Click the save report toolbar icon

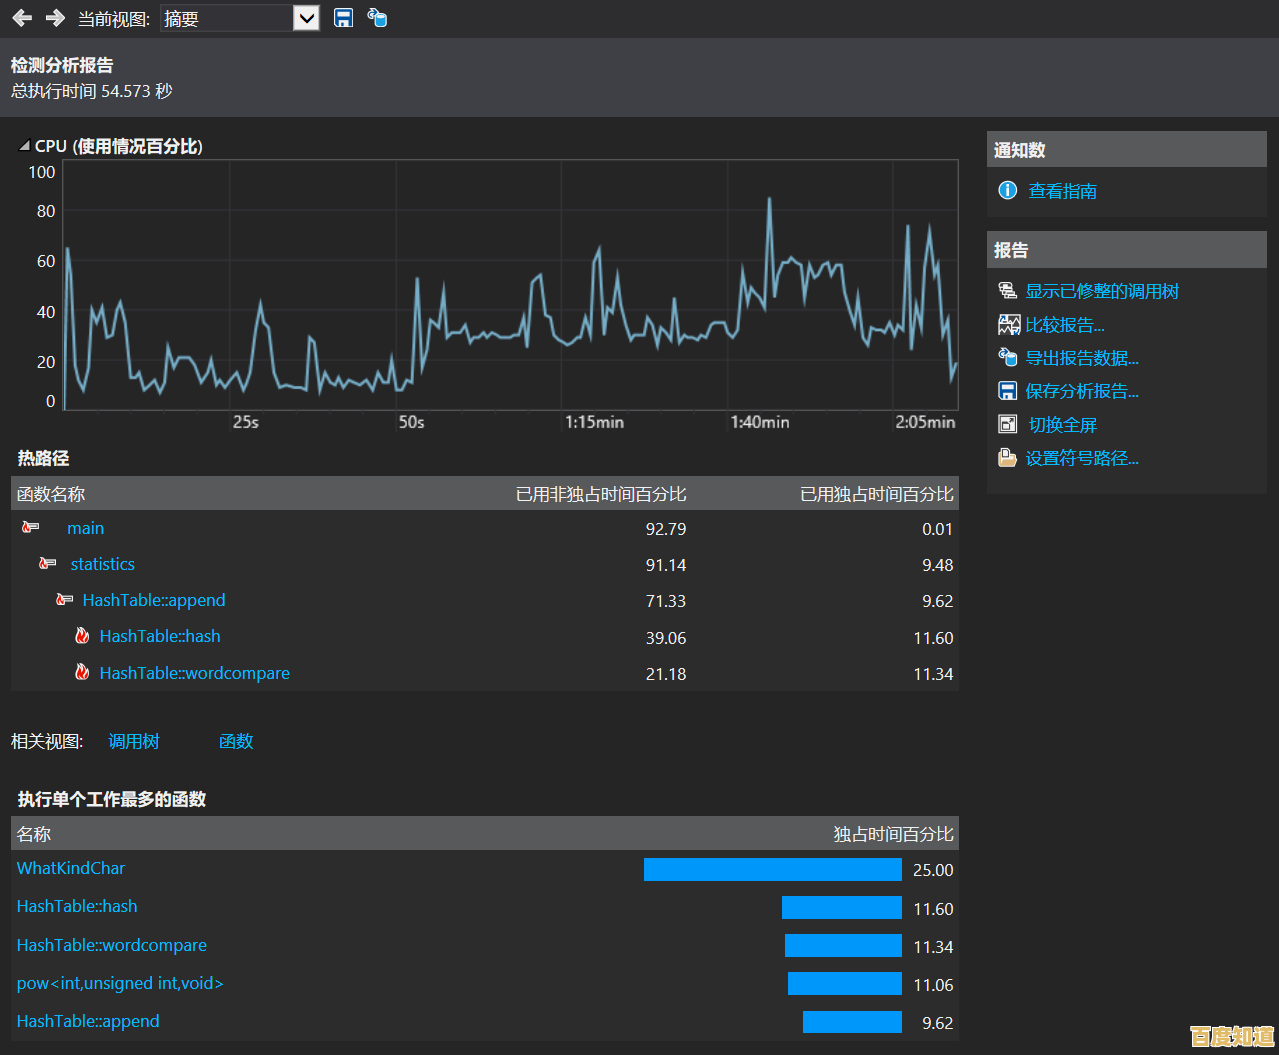click(x=343, y=18)
